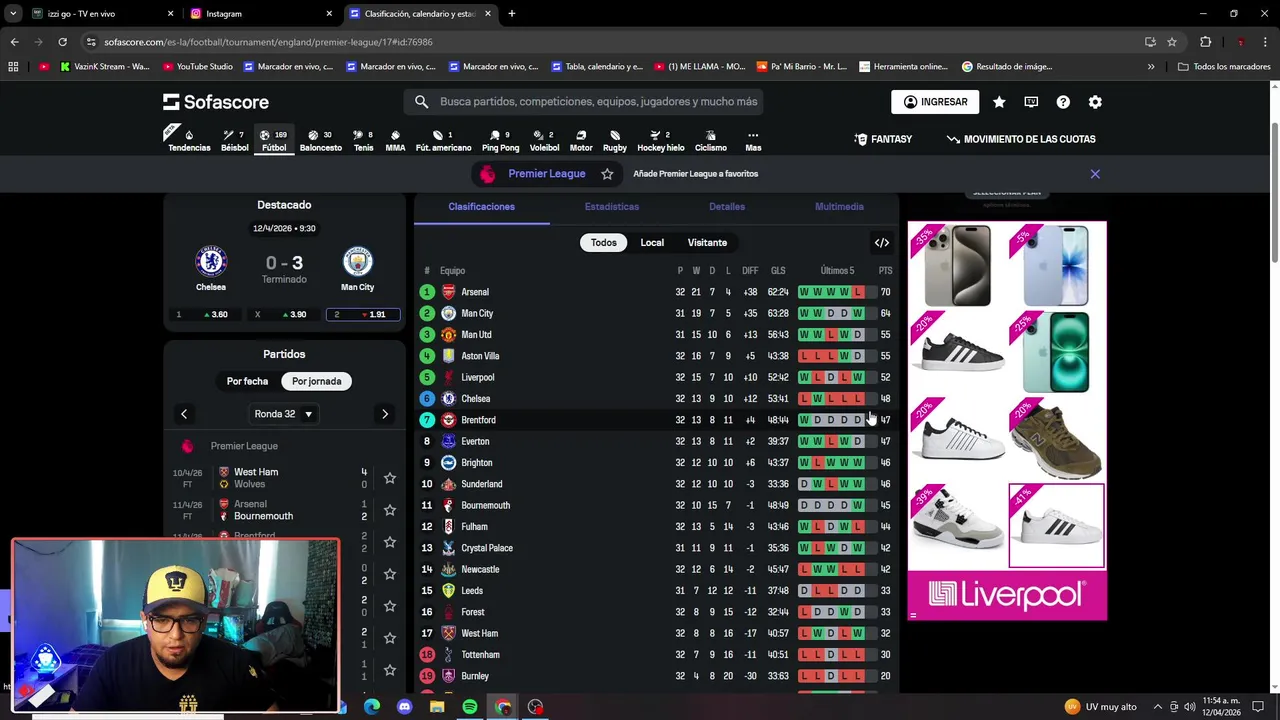Select the draw odds 3.90
The width and height of the screenshot is (1280, 720).
click(282, 314)
